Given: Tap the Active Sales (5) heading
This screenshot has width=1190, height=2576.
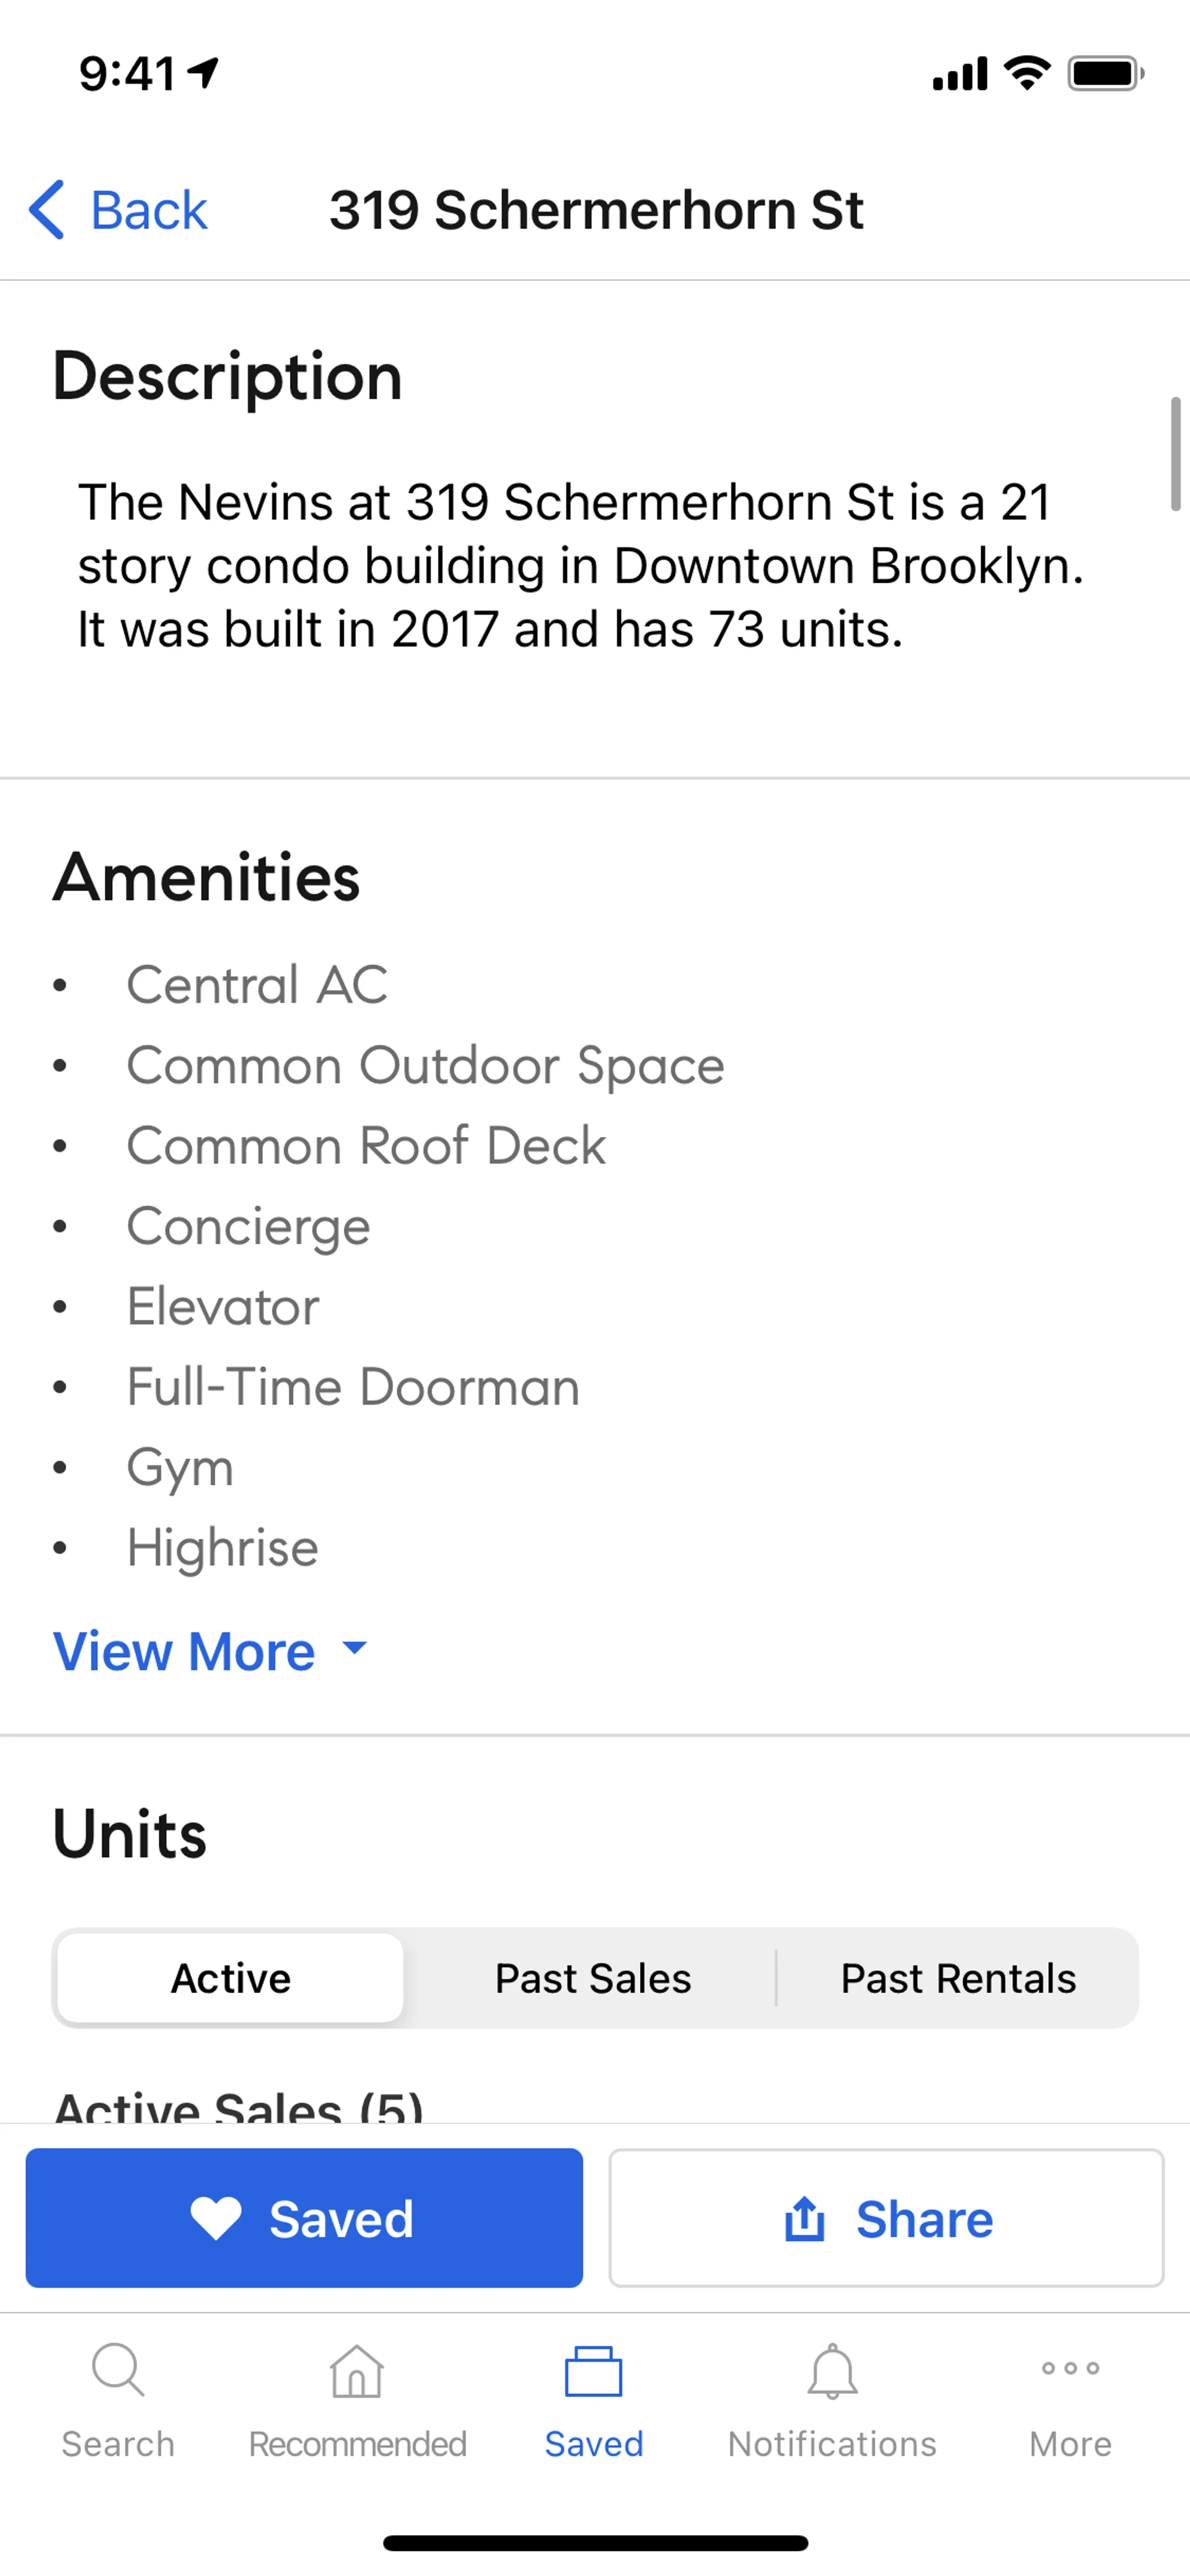Looking at the screenshot, I should [238, 2106].
